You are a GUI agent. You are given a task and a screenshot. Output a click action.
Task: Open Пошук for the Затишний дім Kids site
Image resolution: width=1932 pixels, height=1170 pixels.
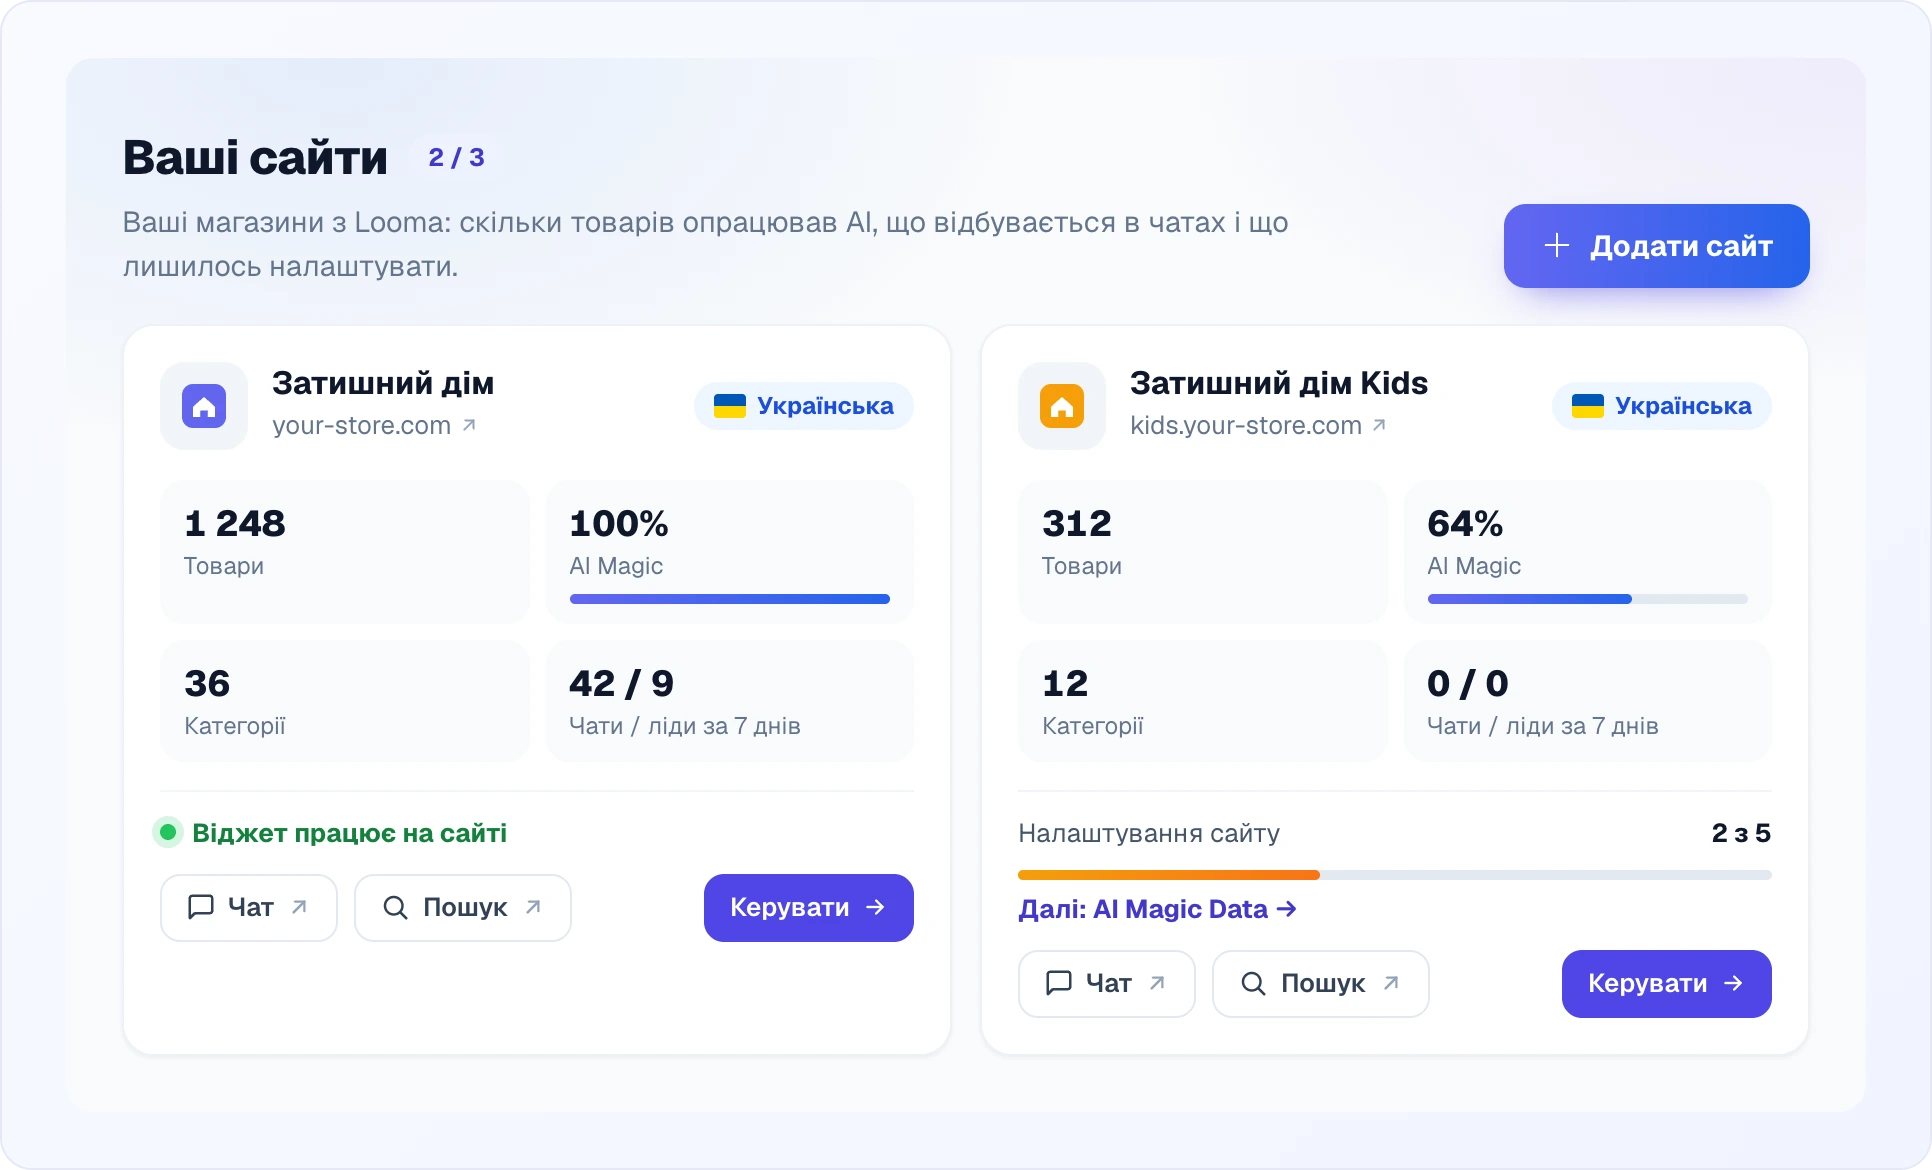click(x=1321, y=984)
